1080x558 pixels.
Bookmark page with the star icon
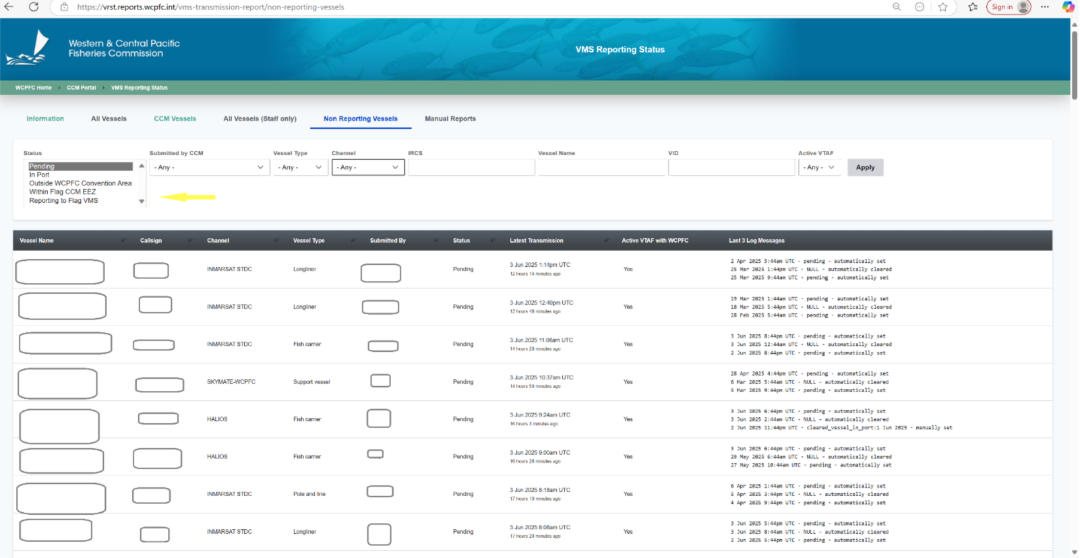tap(944, 7)
